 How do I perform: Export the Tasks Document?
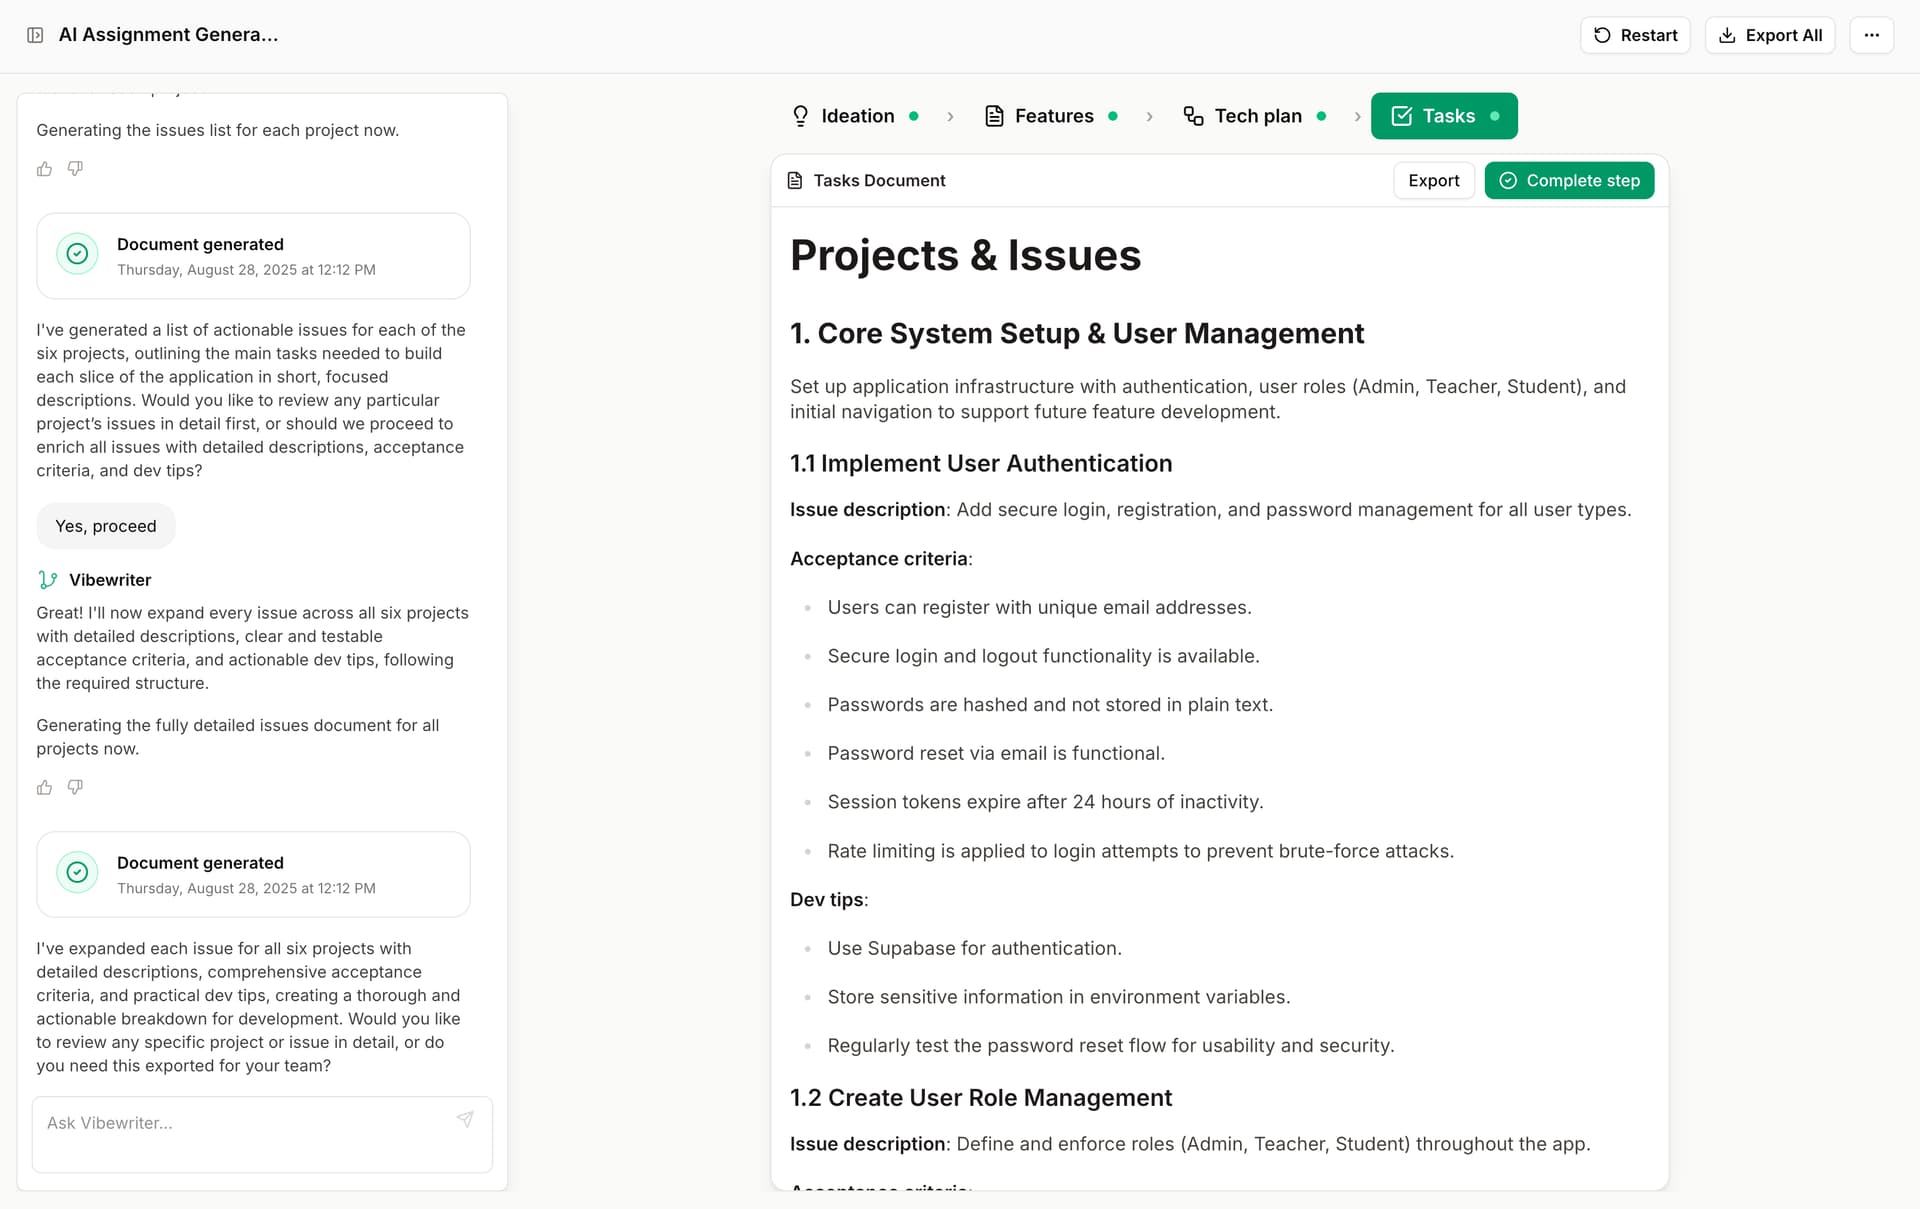(1433, 181)
